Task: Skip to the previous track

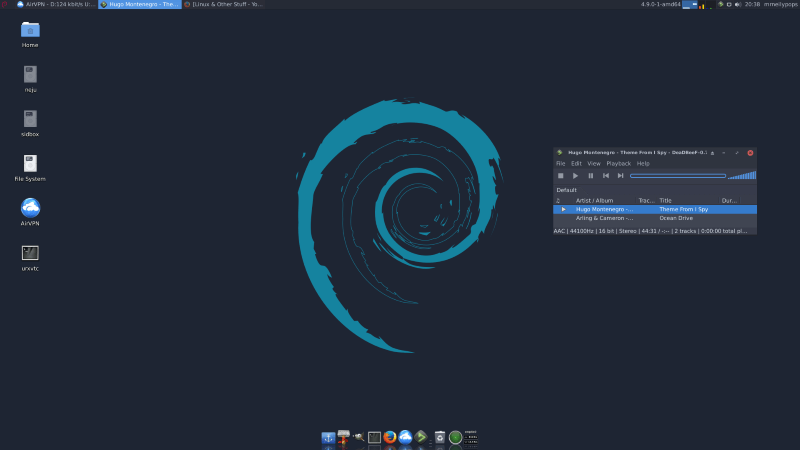Action: (606, 175)
